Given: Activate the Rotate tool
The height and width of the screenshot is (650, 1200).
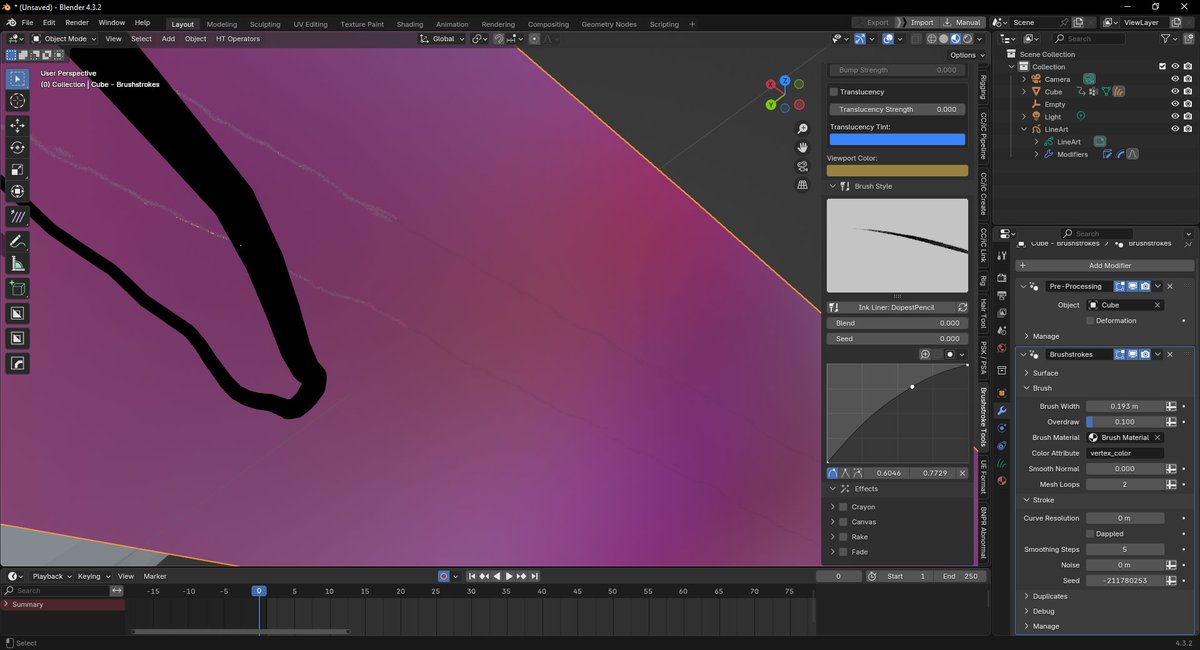Looking at the screenshot, I should pyautogui.click(x=17, y=147).
